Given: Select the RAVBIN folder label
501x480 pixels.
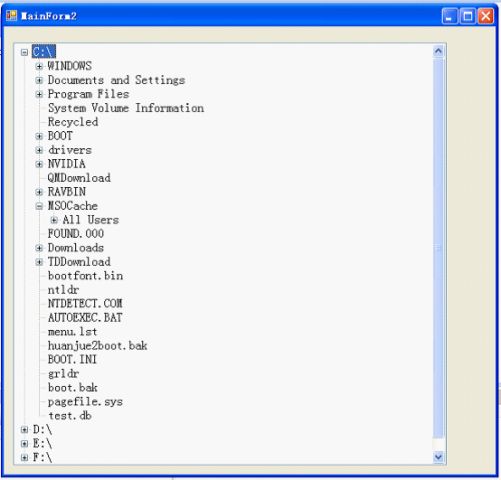Looking at the screenshot, I should click(67, 192).
